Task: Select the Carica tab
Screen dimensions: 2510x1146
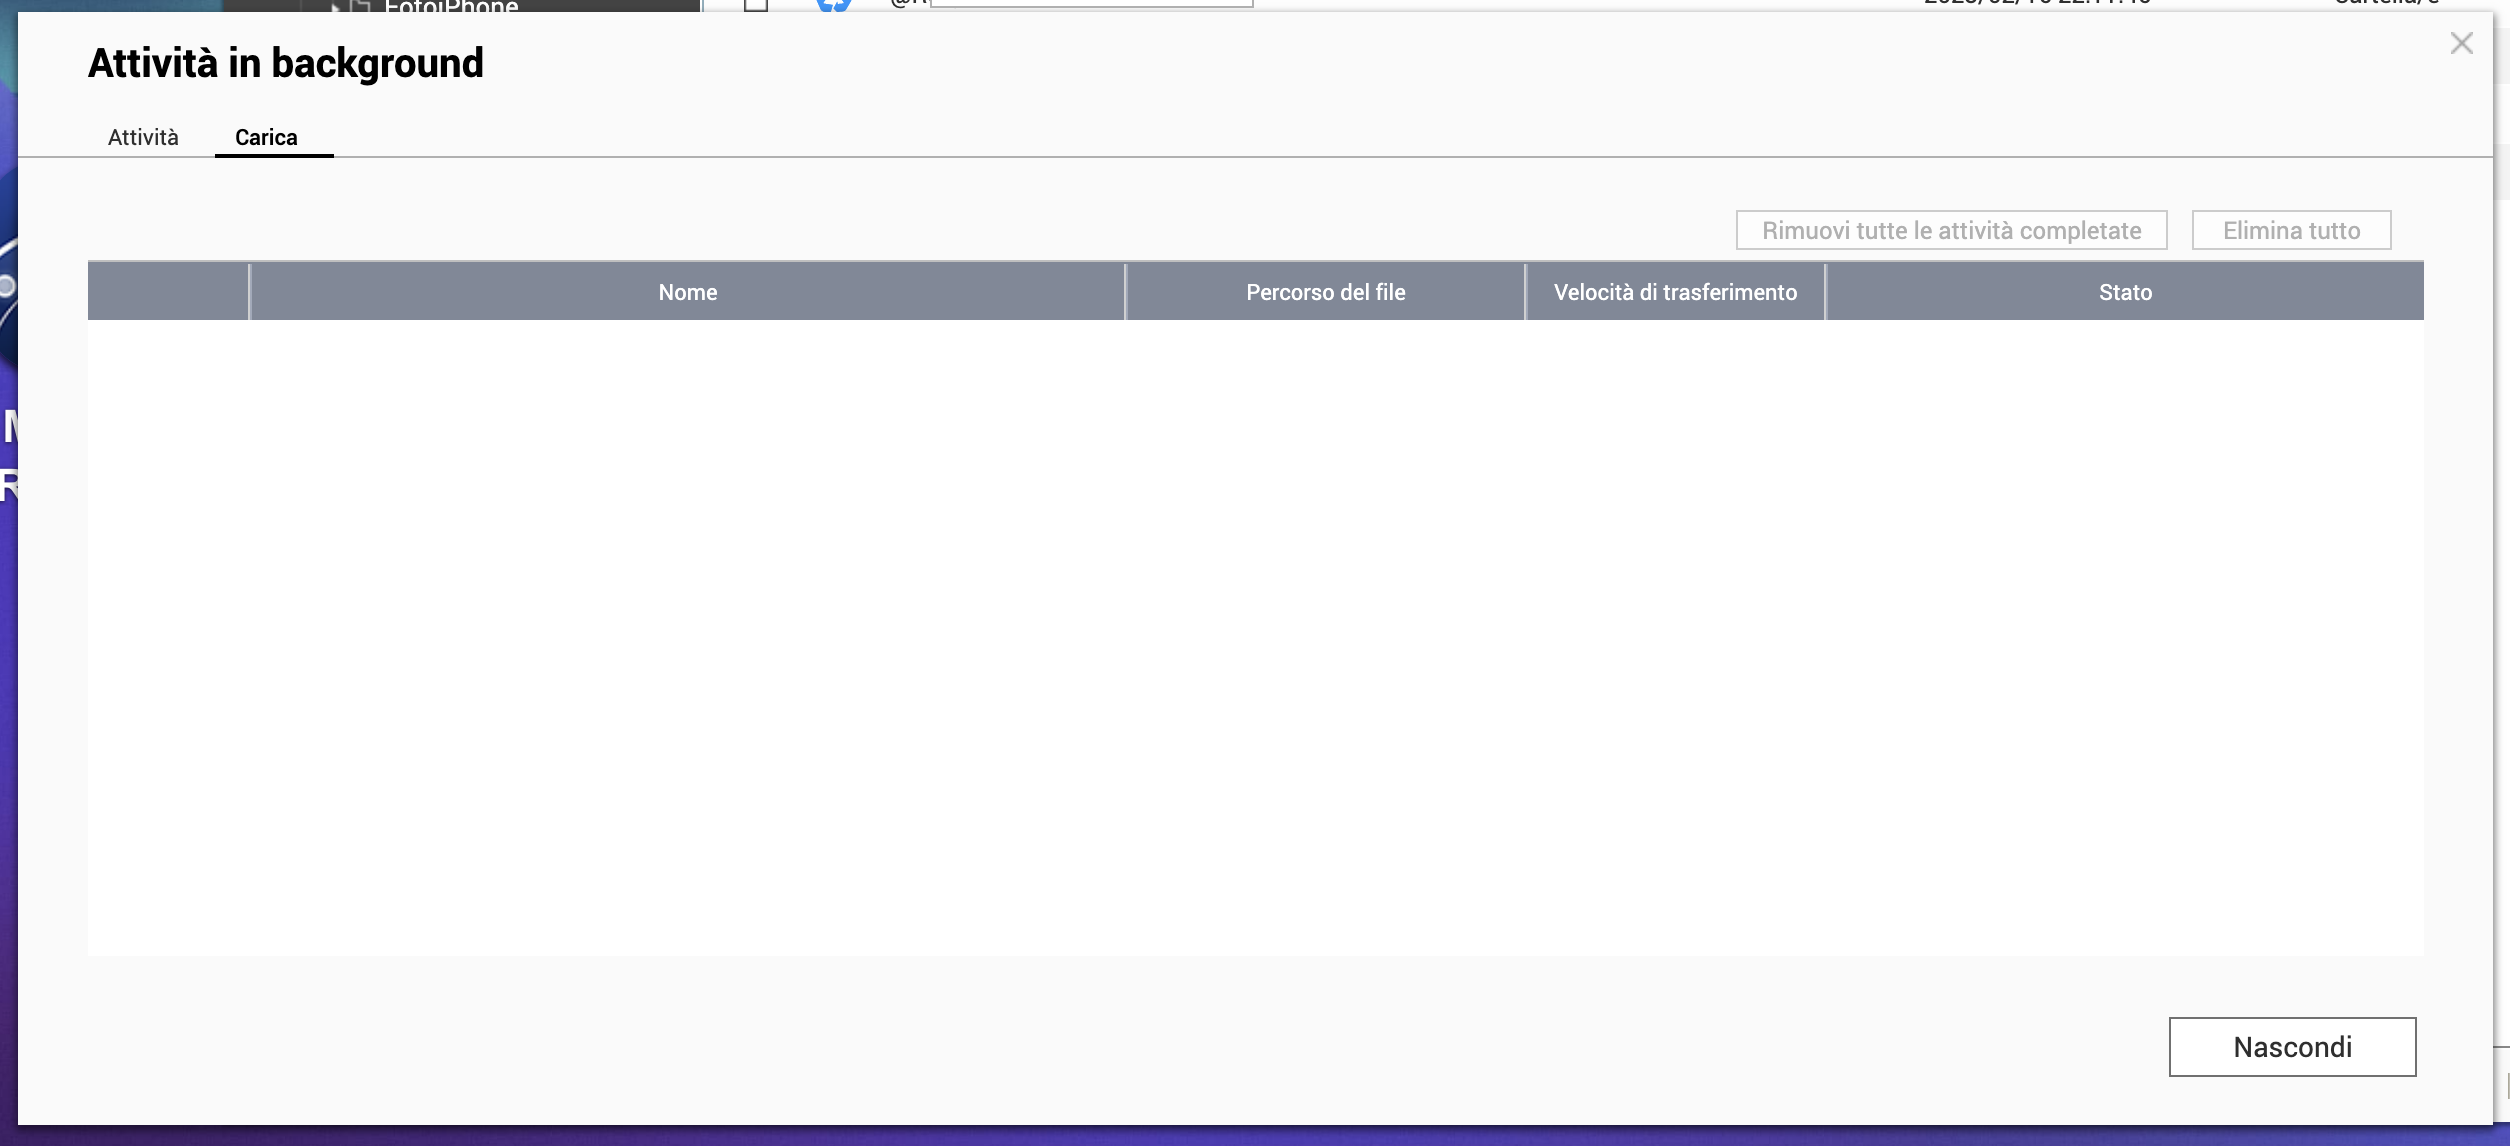Action: coord(266,137)
